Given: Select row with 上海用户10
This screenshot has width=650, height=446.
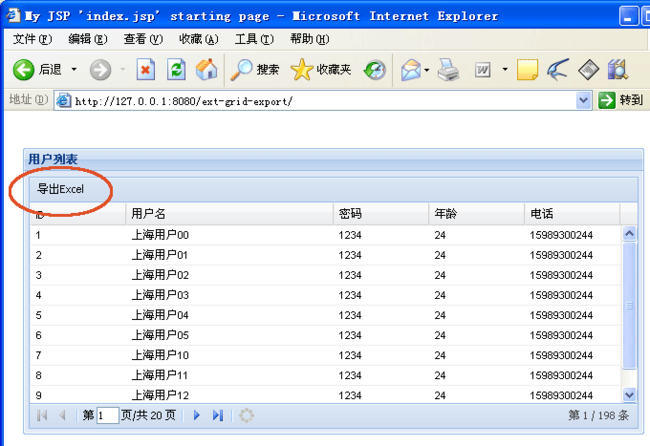Looking at the screenshot, I should click(x=325, y=355).
